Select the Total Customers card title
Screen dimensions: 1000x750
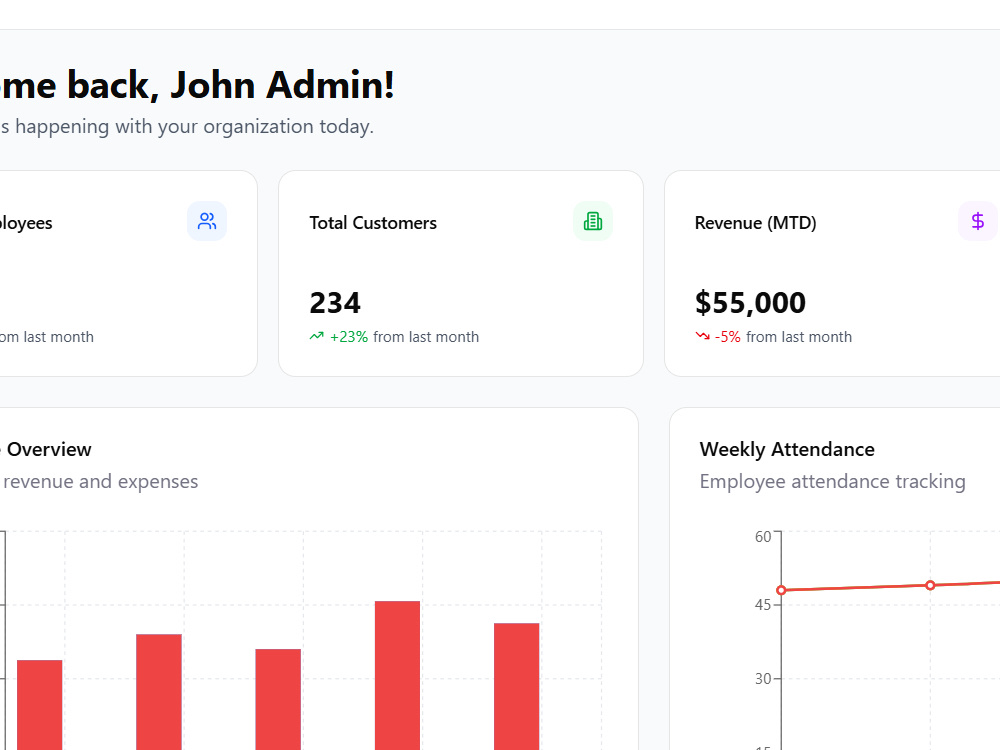[373, 223]
